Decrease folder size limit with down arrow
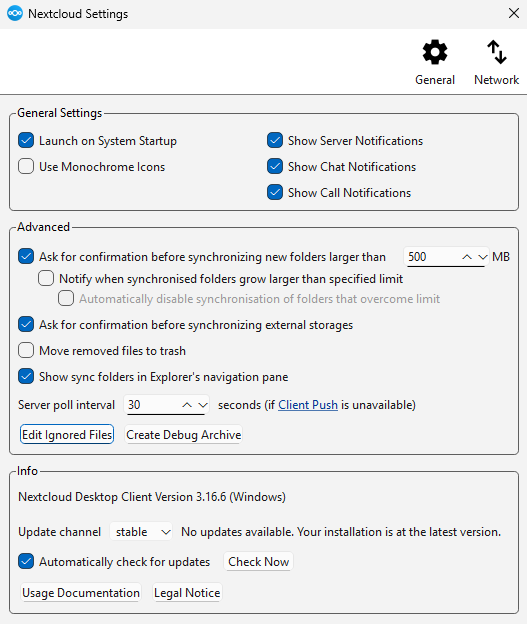The image size is (527, 624). point(482,257)
